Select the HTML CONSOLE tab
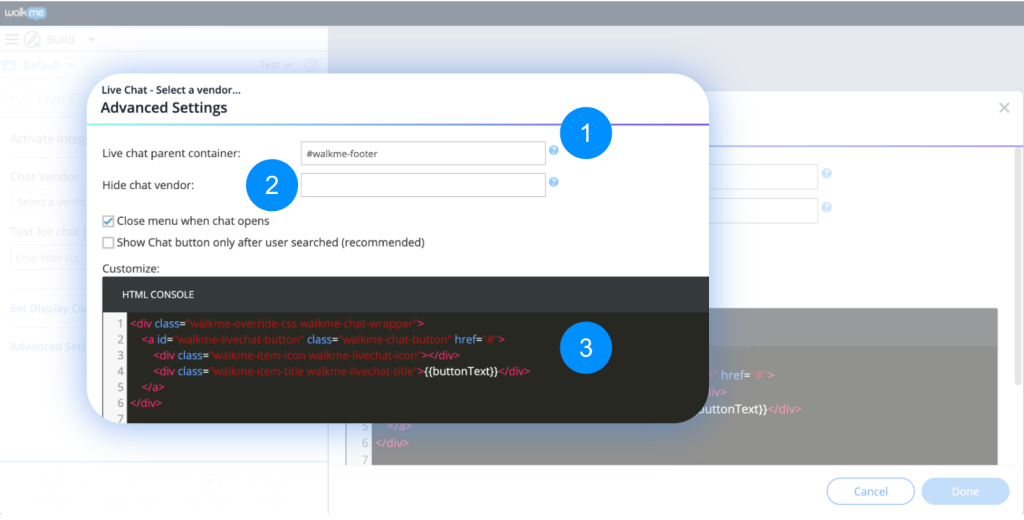 (x=158, y=295)
